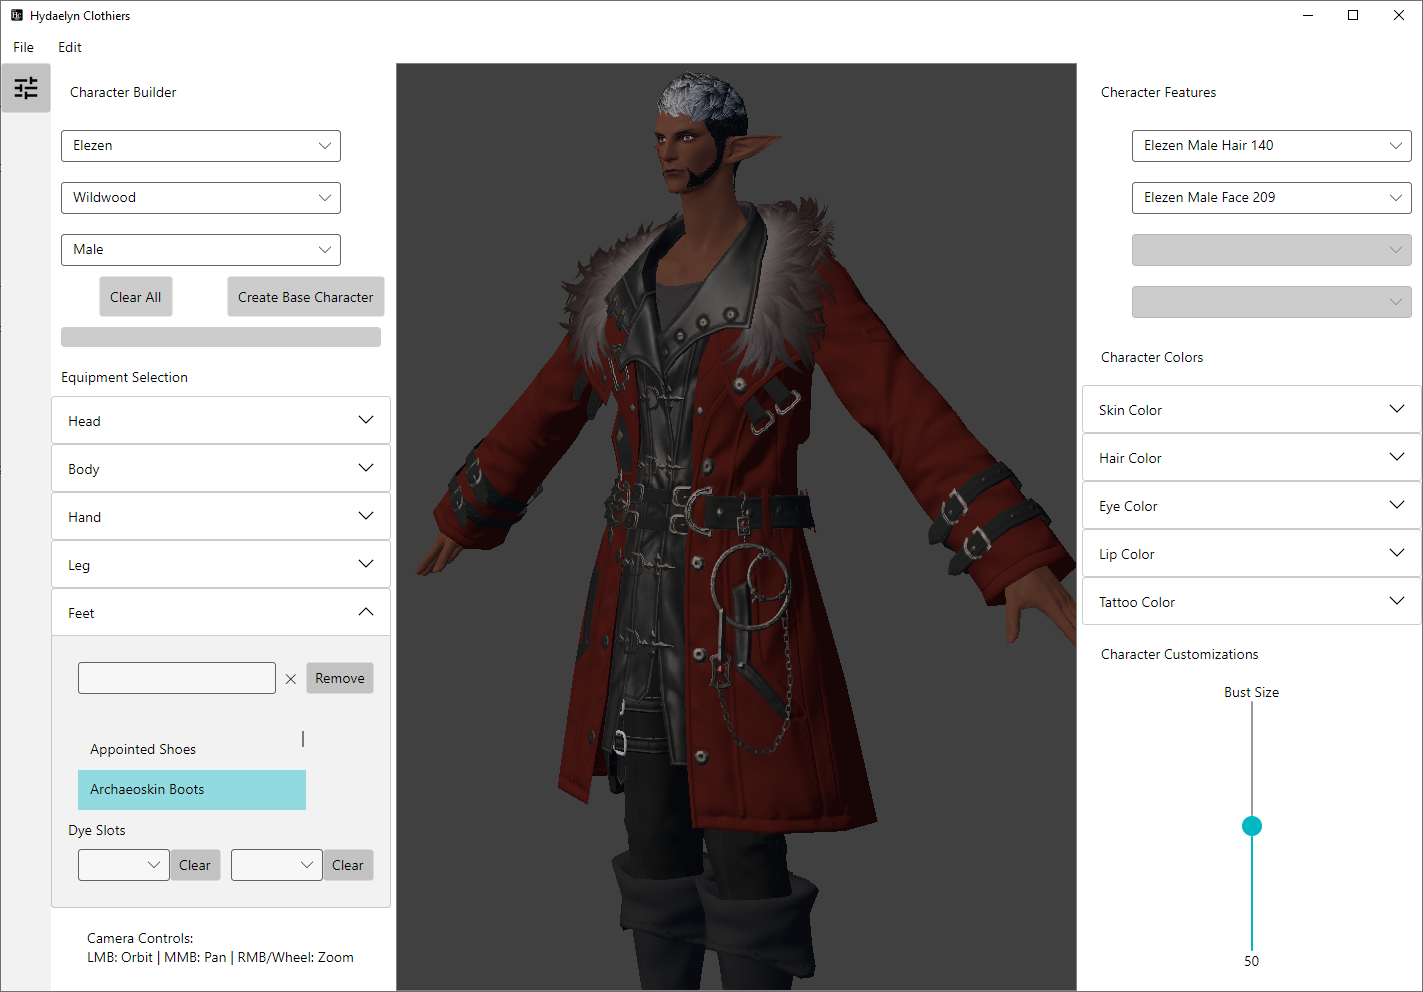This screenshot has width=1423, height=992.
Task: Expand the Head equipment section
Action: click(221, 421)
